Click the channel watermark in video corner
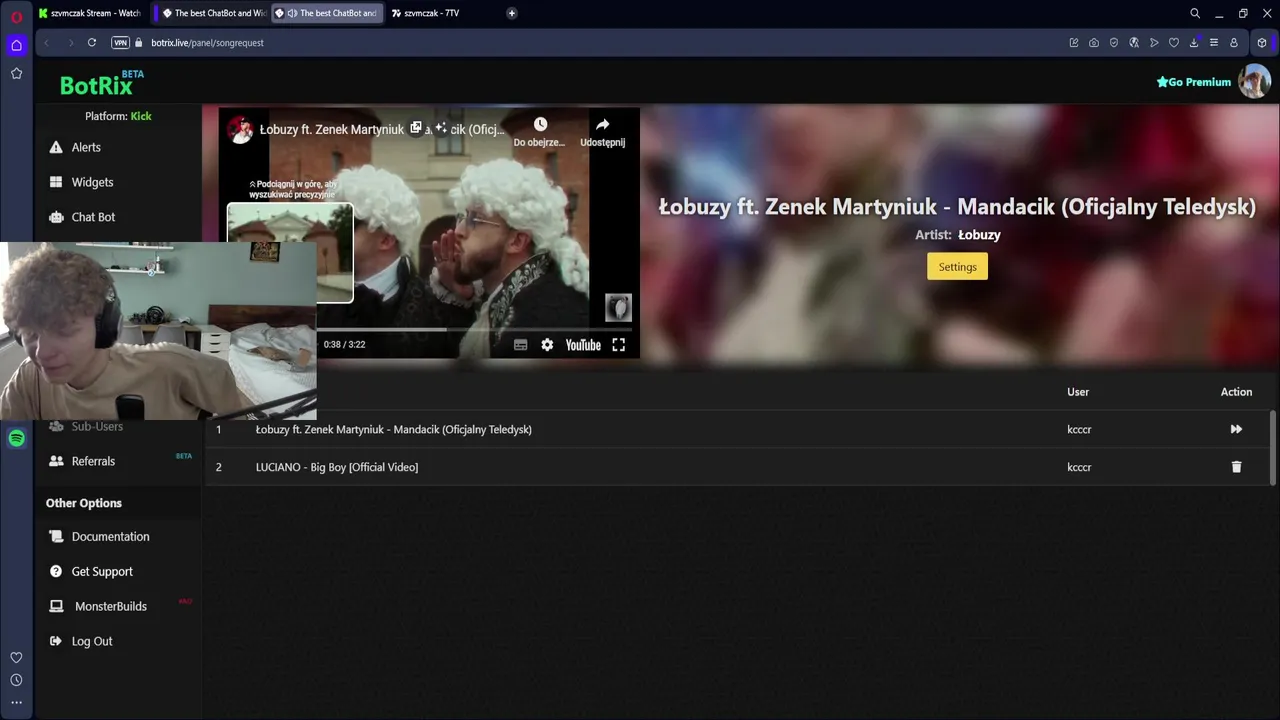Screen dimensions: 1280x720 click(x=618, y=307)
